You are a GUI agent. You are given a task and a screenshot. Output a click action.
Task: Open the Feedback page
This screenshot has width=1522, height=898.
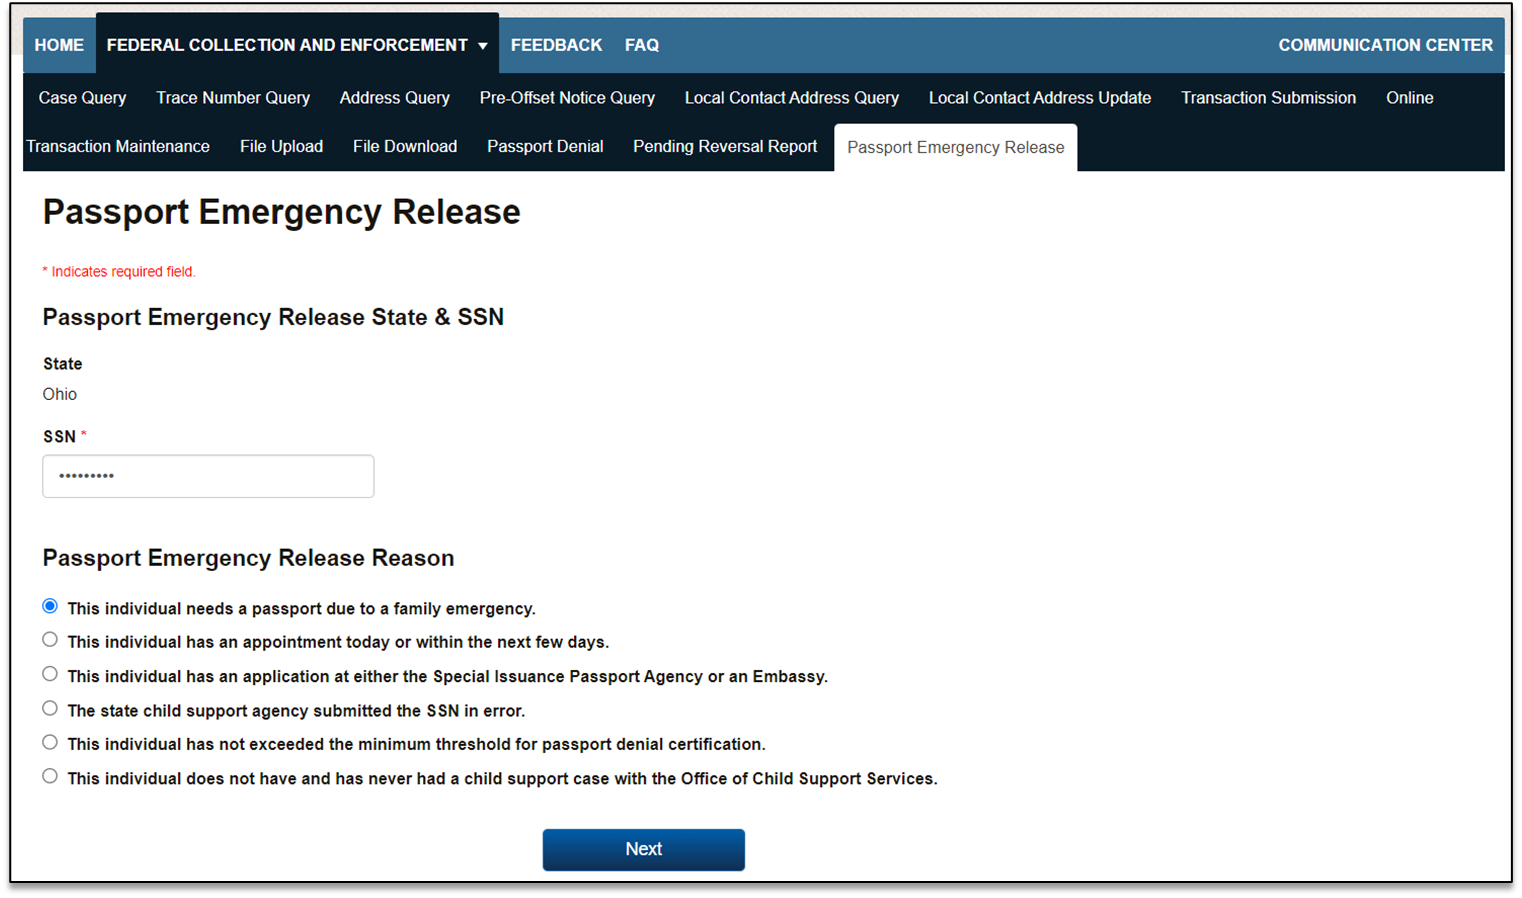pos(556,45)
